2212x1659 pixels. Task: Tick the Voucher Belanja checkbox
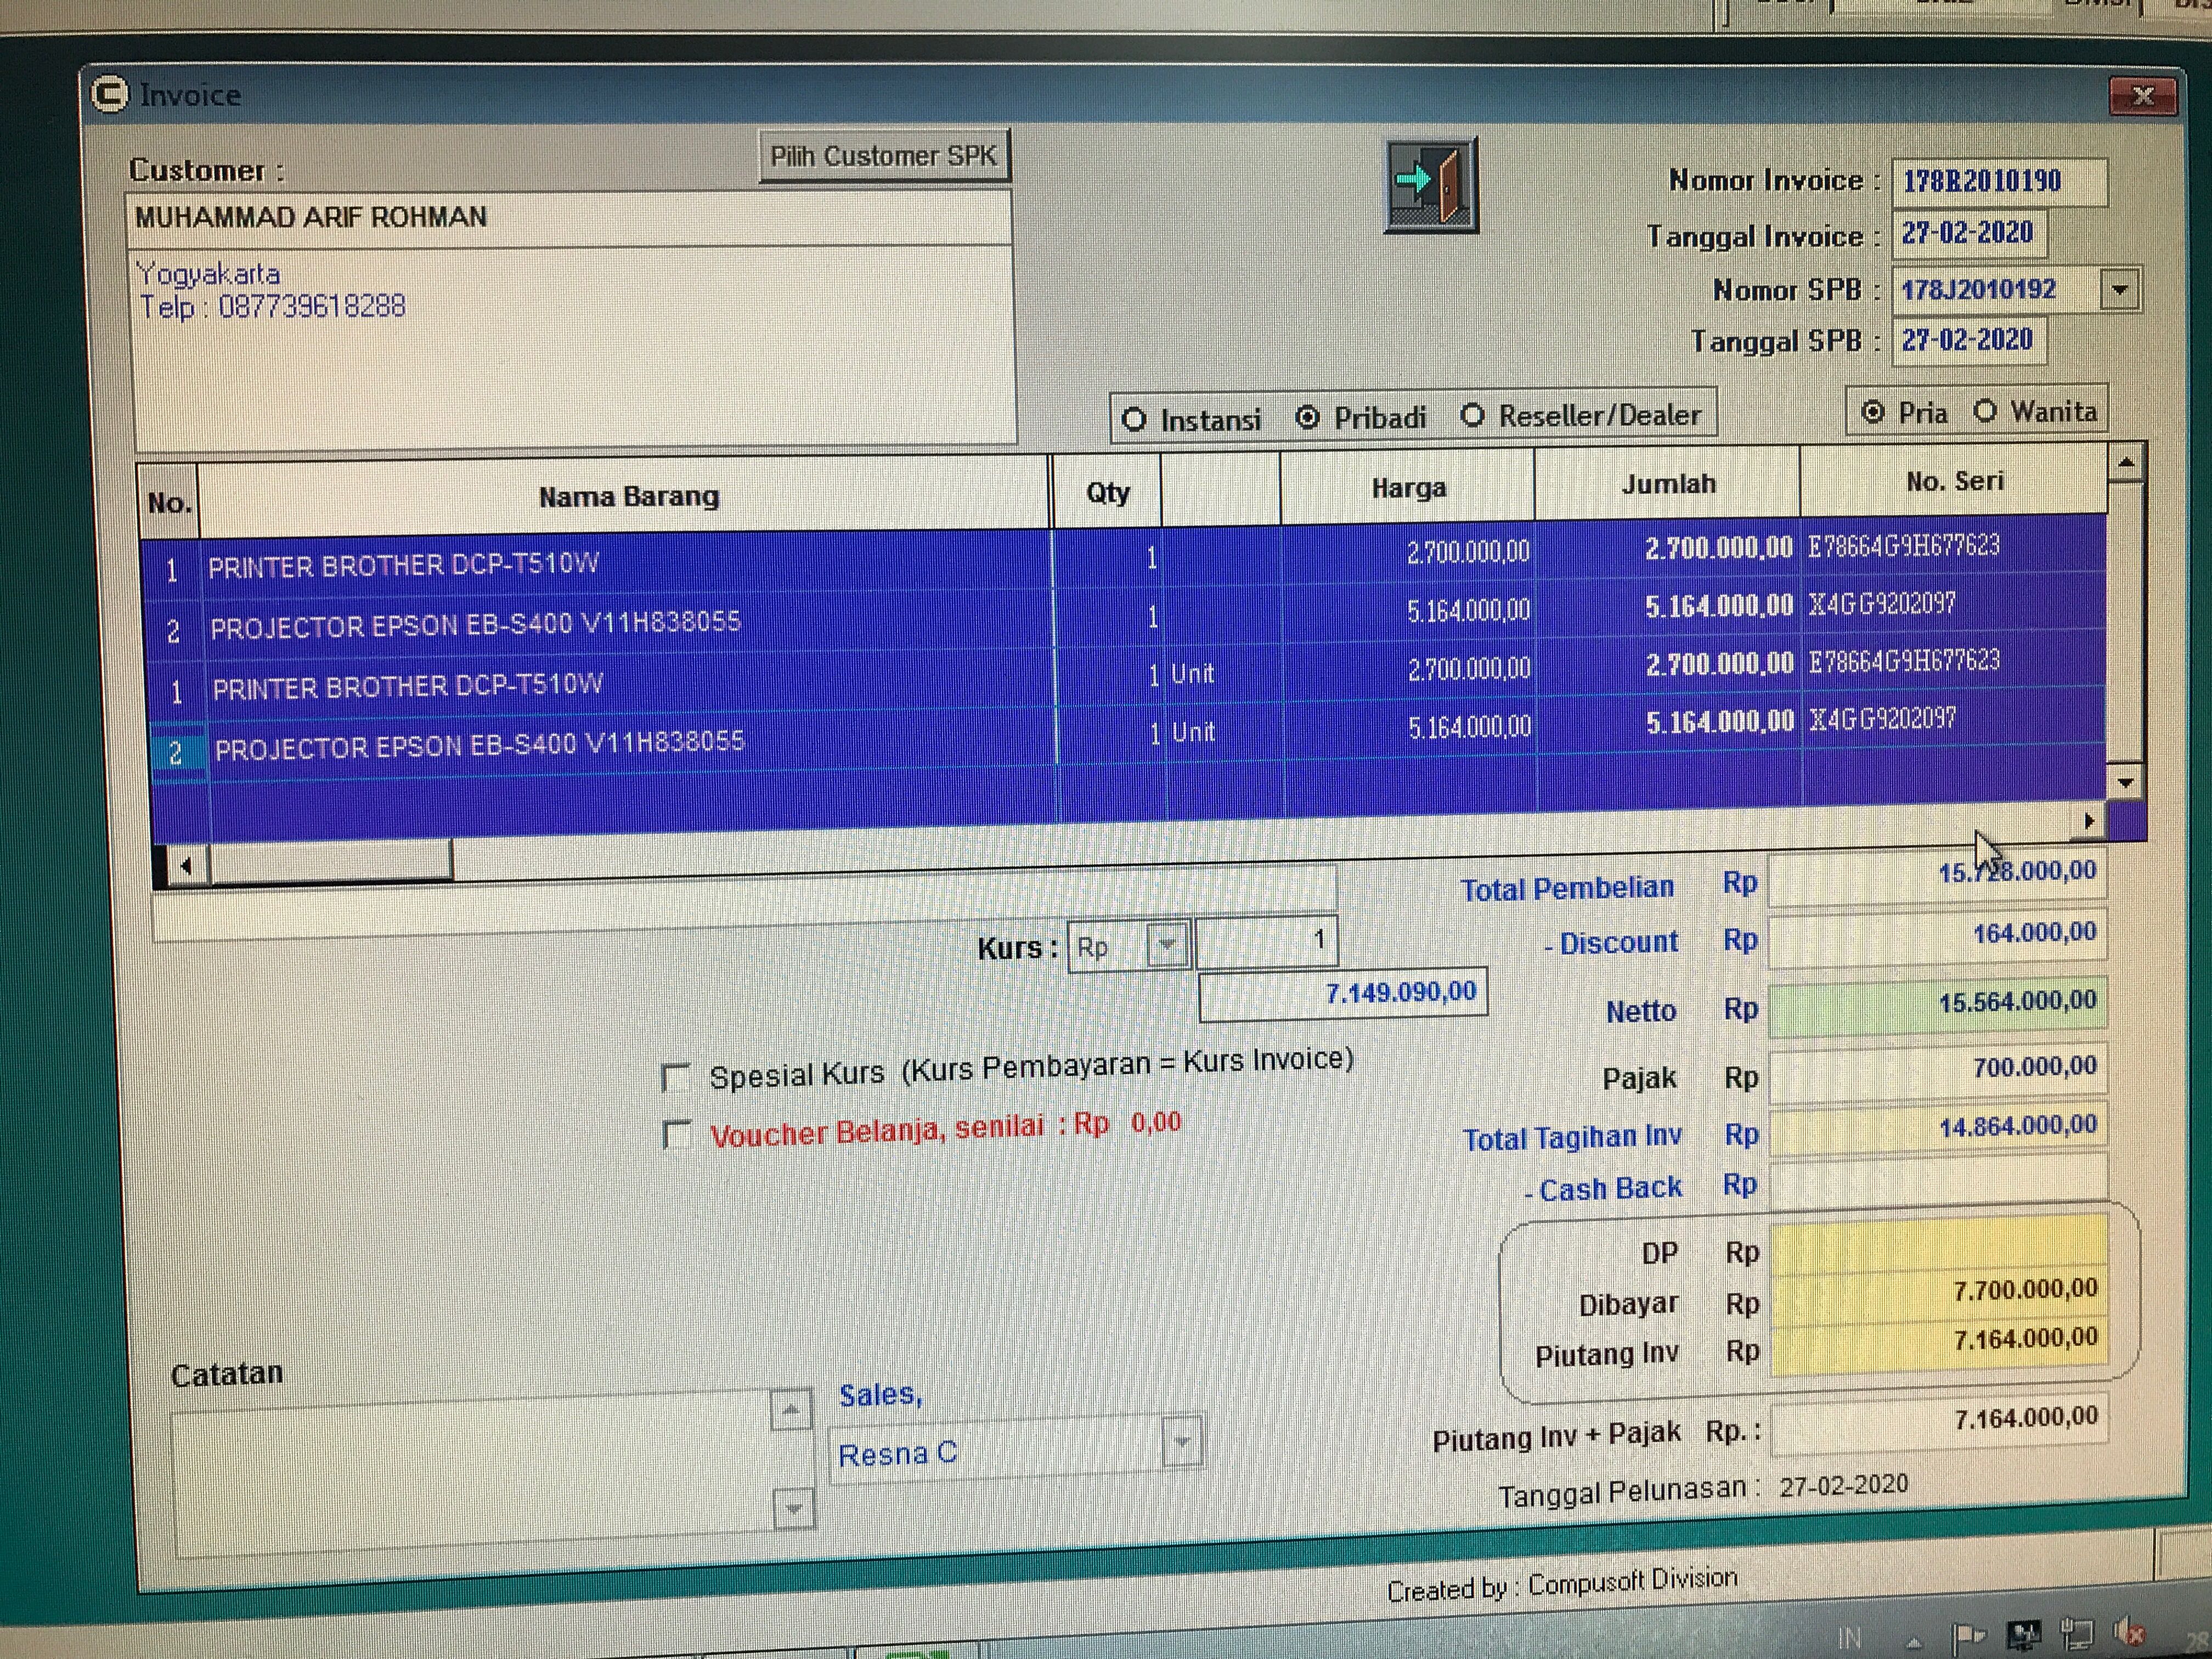[x=678, y=1135]
